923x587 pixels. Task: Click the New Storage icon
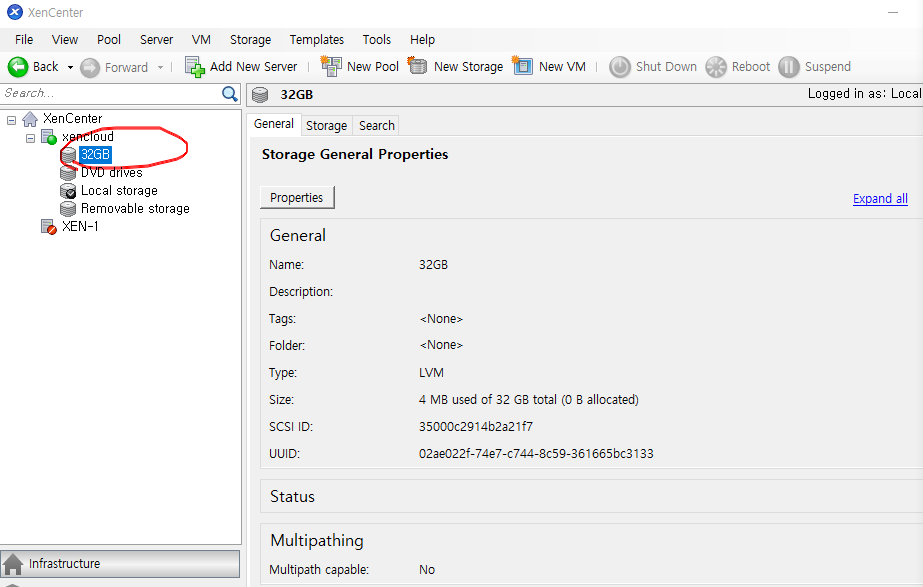tap(417, 66)
